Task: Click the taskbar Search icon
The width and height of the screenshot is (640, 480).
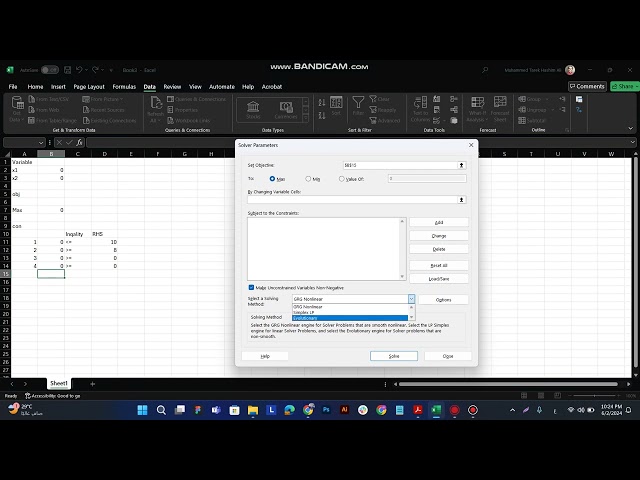Action: click(161, 410)
